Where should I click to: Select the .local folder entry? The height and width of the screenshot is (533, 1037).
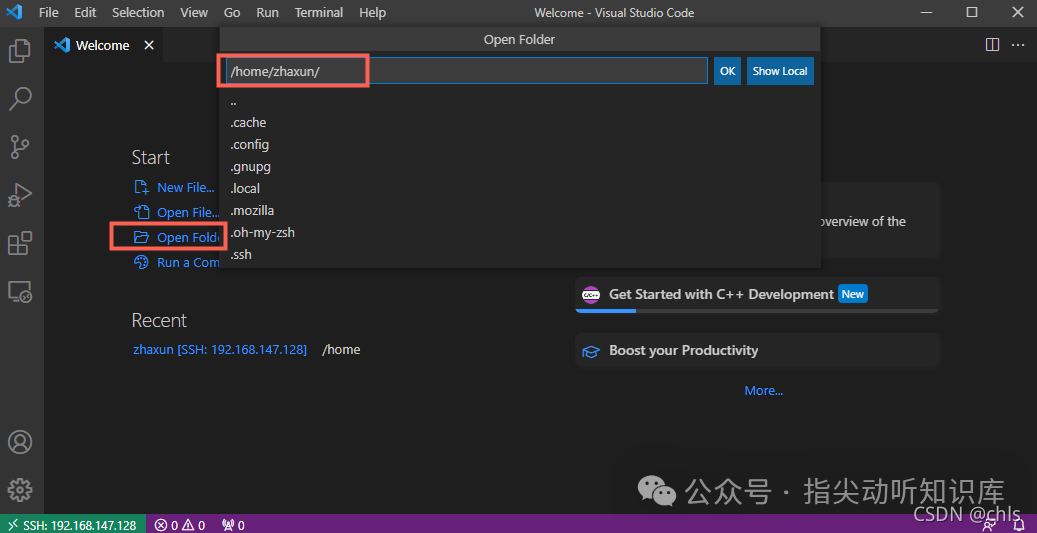click(x=520, y=188)
